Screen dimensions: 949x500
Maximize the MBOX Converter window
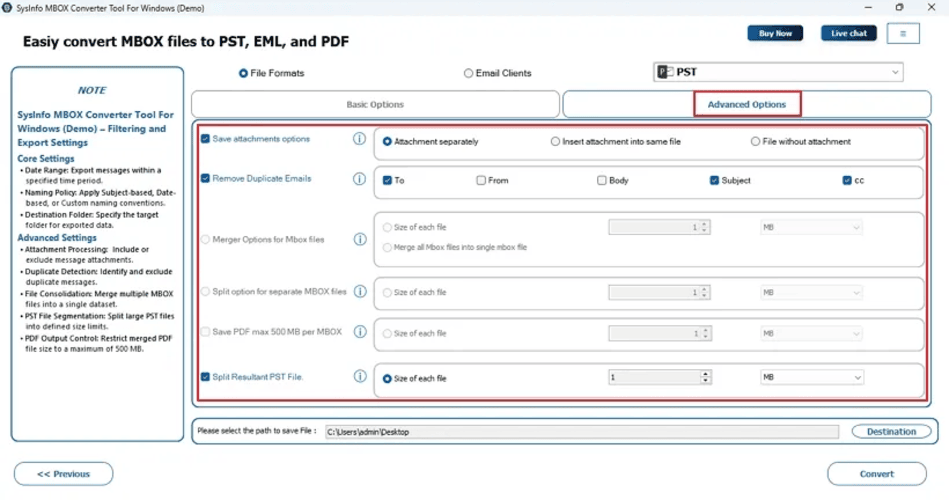click(899, 7)
